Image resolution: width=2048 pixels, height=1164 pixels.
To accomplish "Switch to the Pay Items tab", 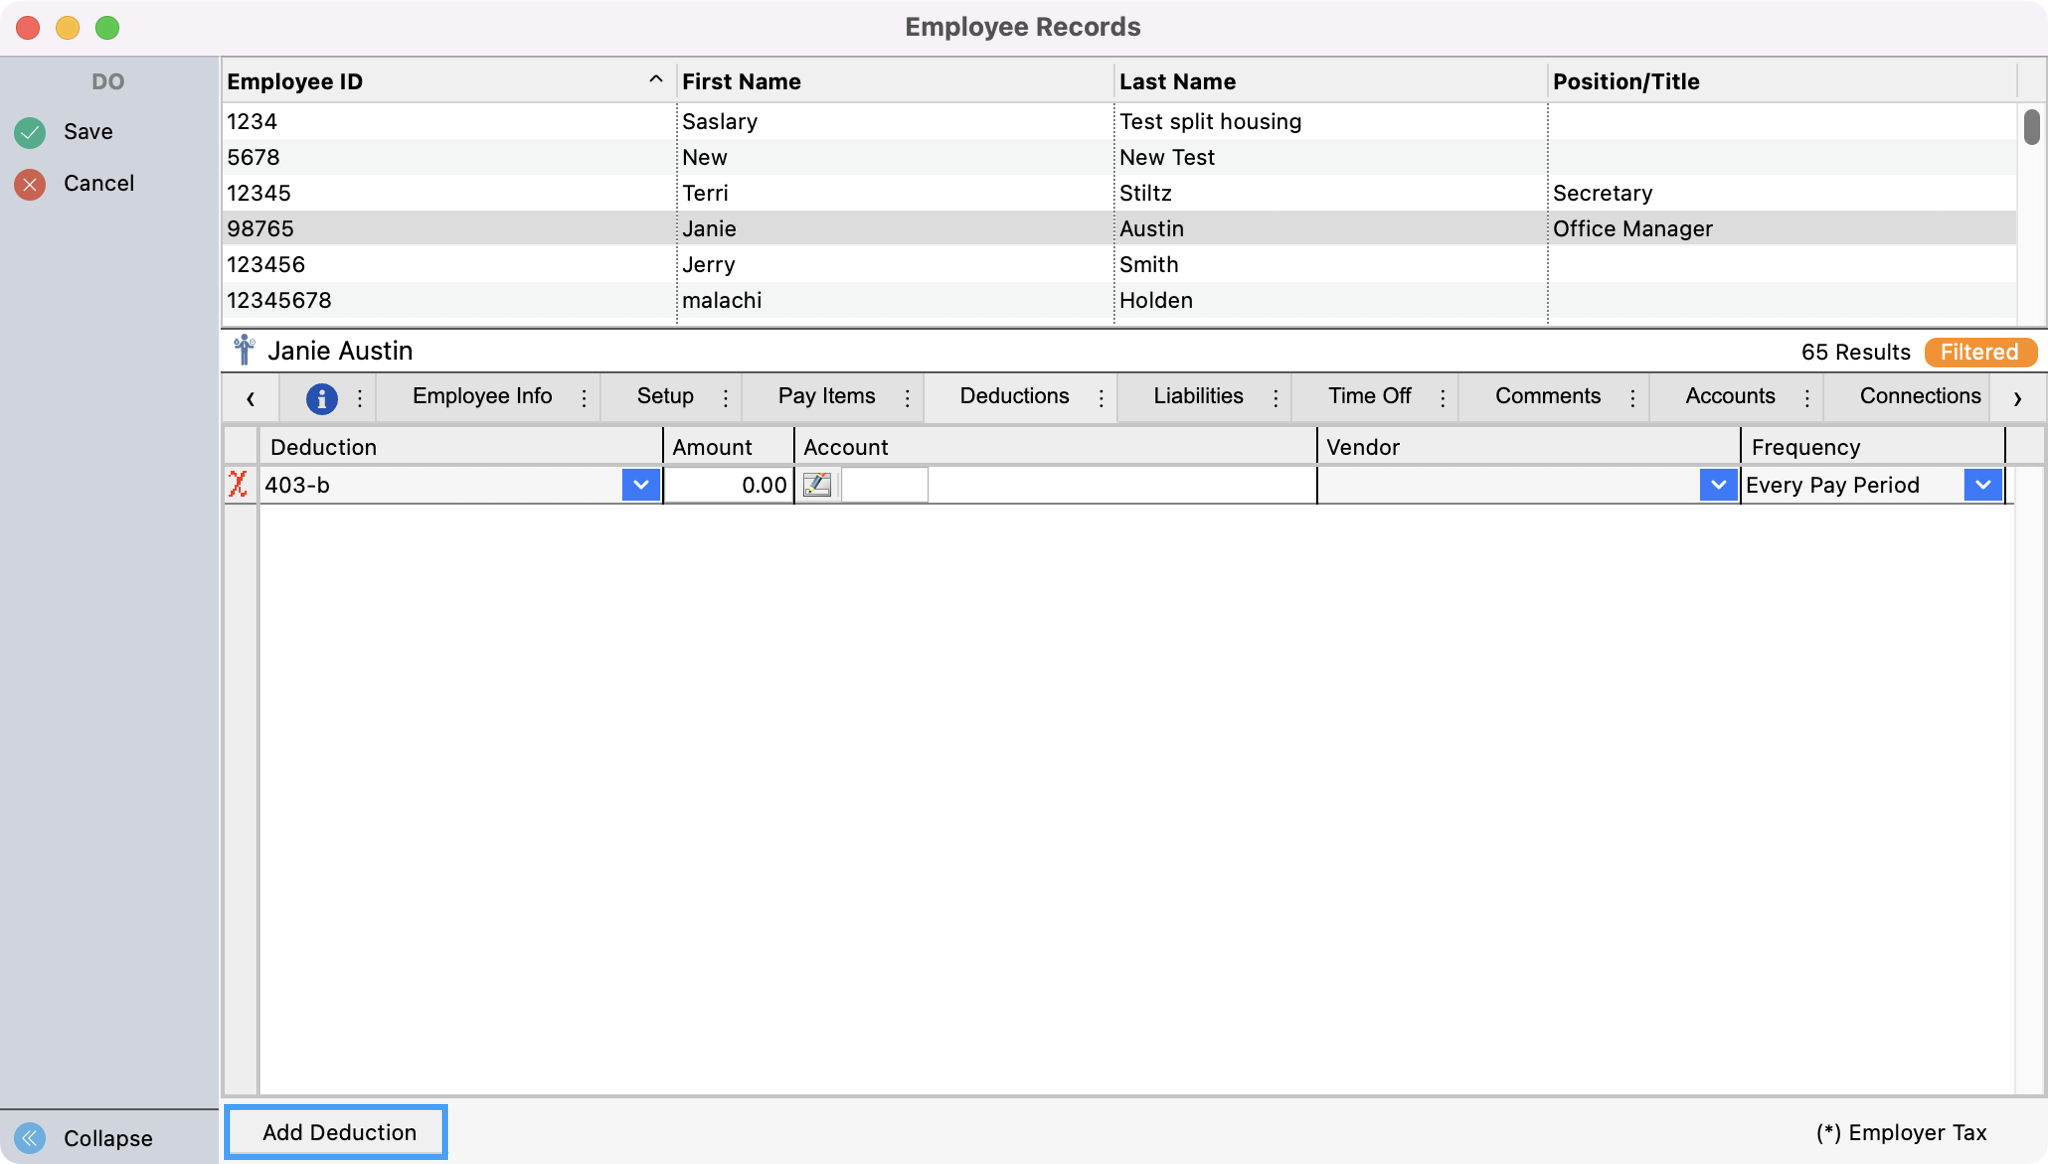I will pos(826,396).
